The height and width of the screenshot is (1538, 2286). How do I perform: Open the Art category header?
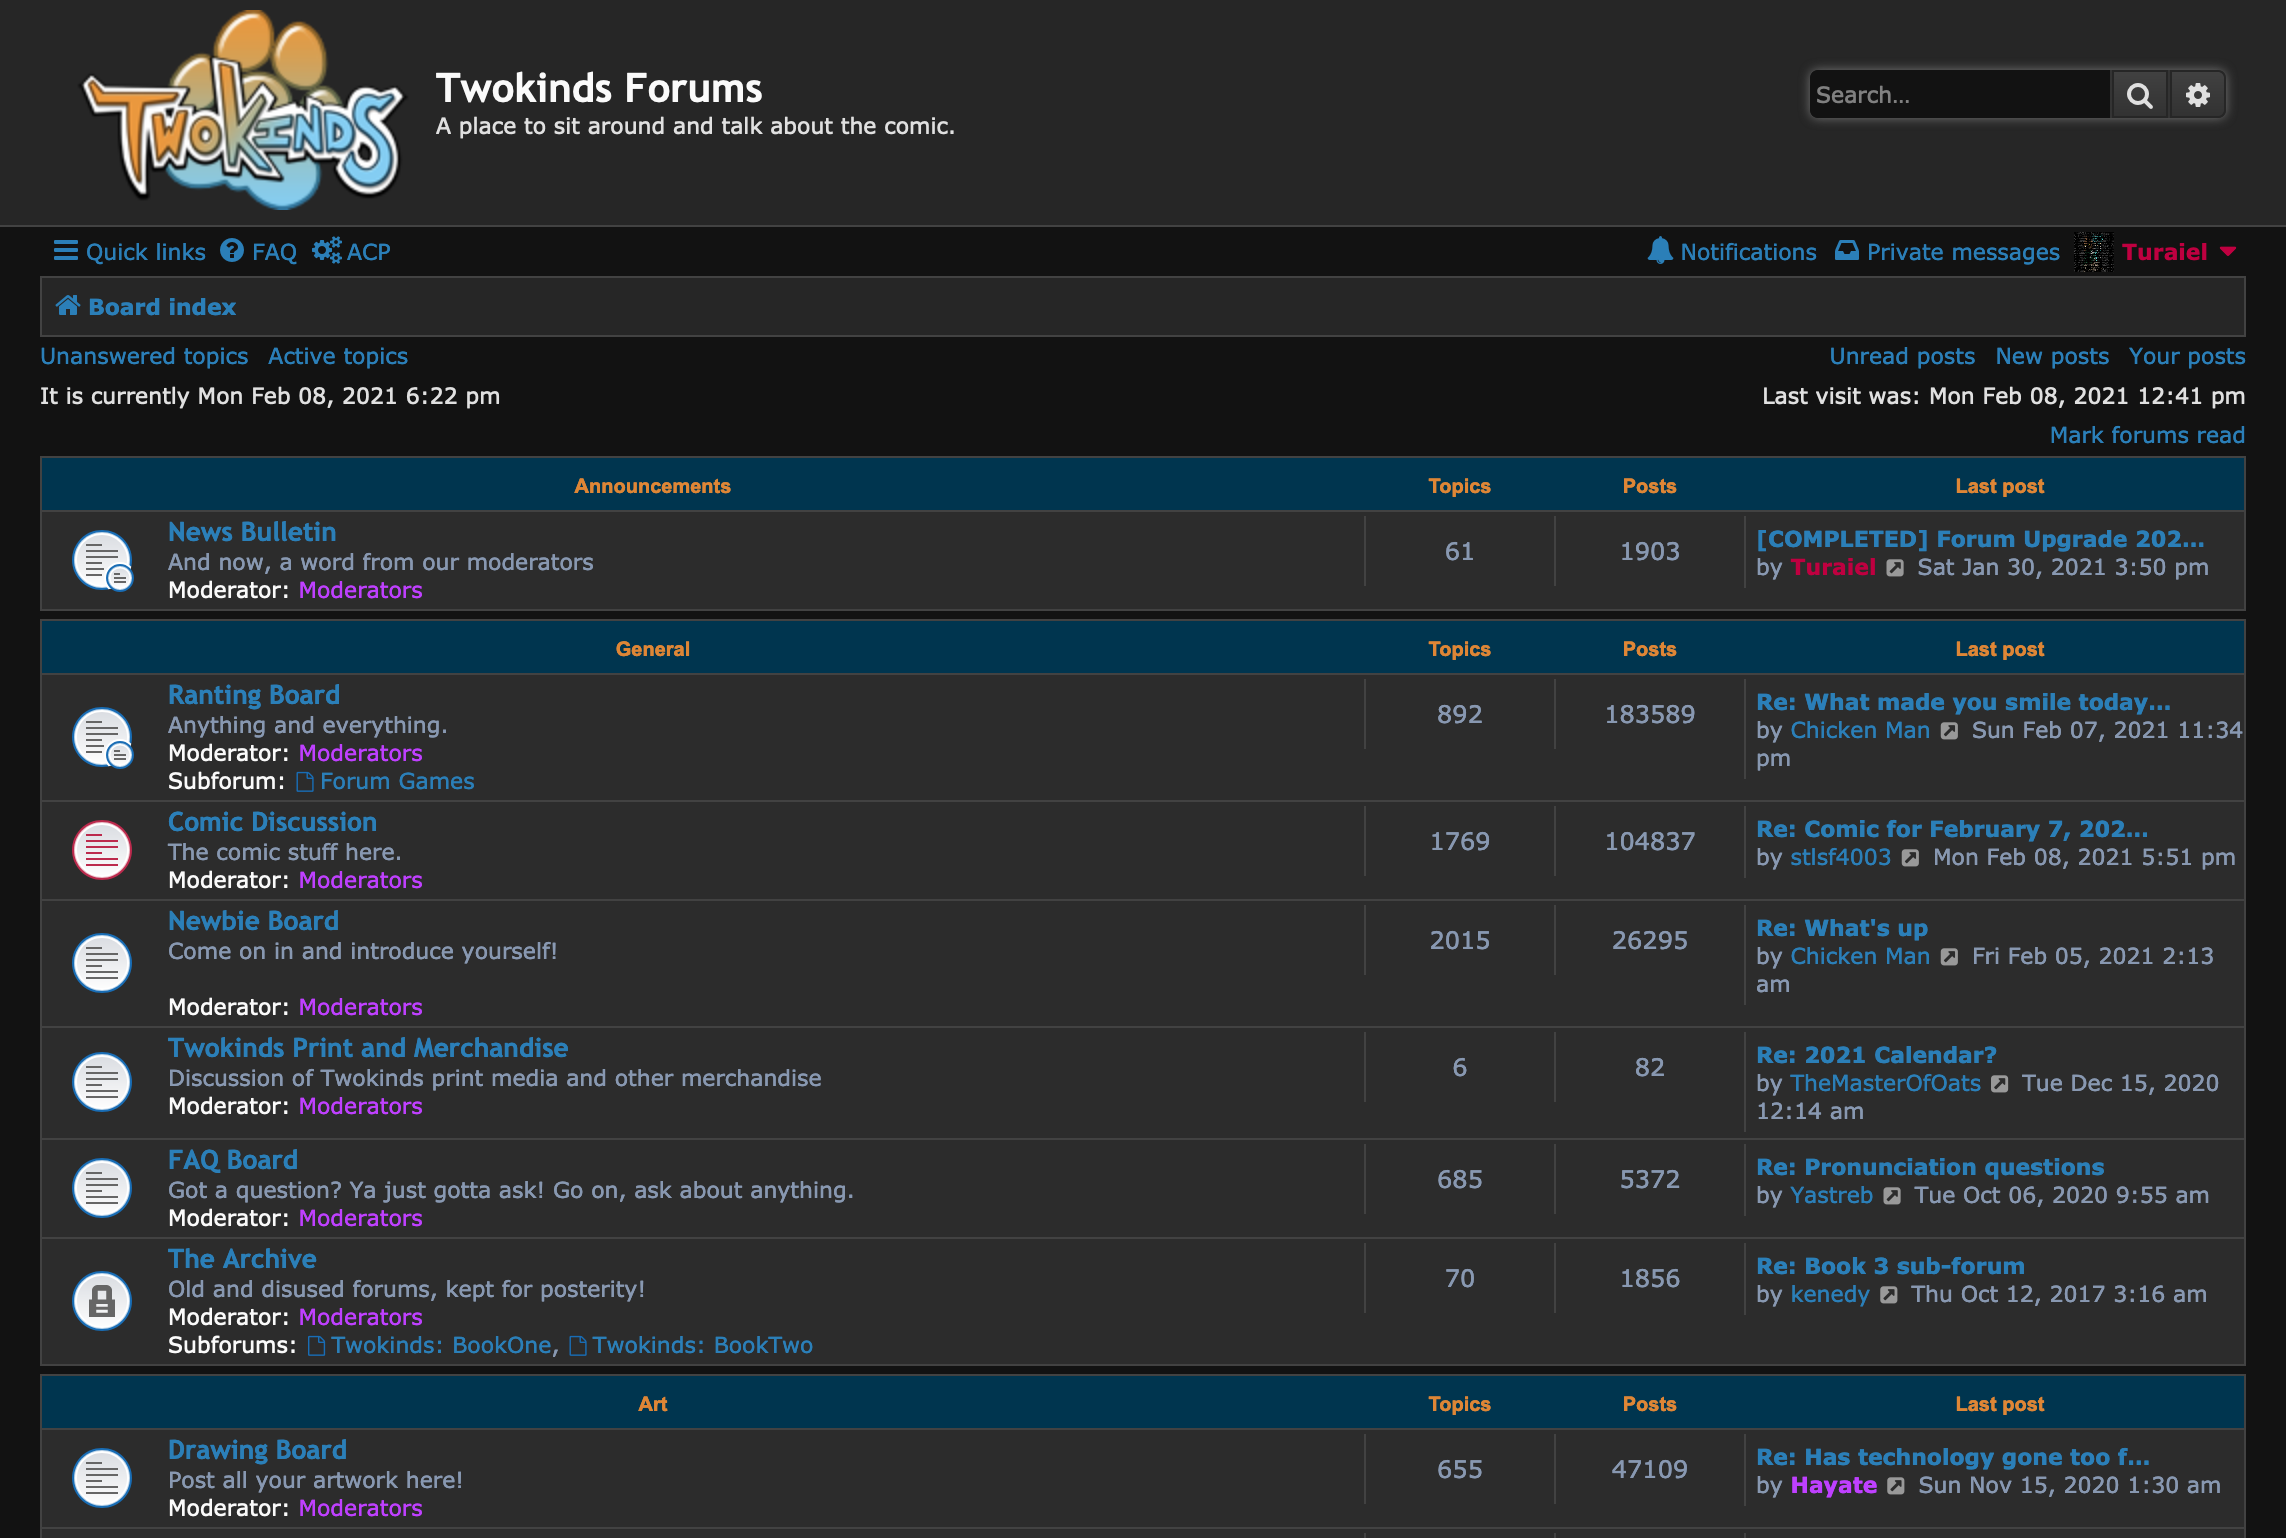pyautogui.click(x=652, y=1404)
